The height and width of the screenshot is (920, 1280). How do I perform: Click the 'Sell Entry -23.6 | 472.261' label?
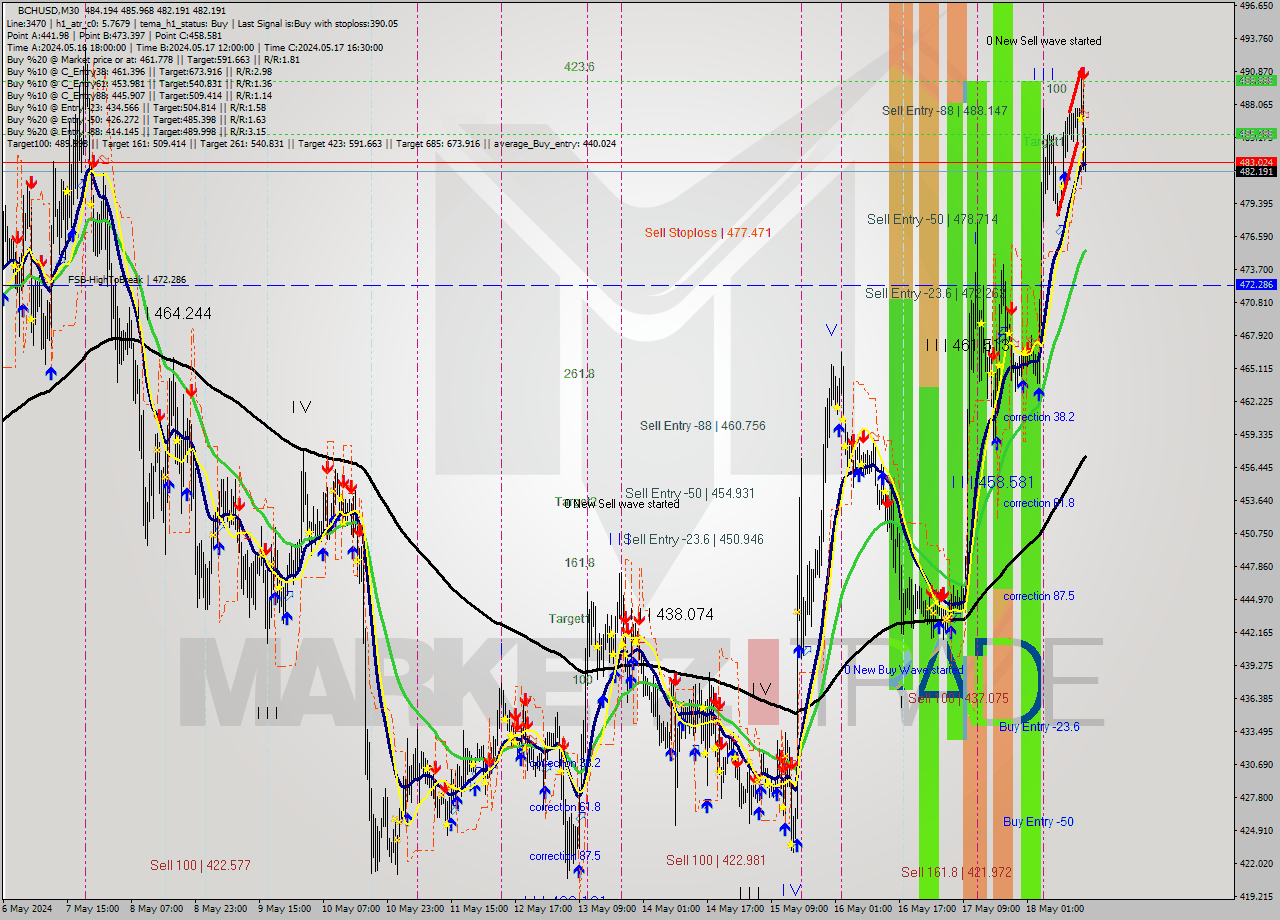(936, 293)
